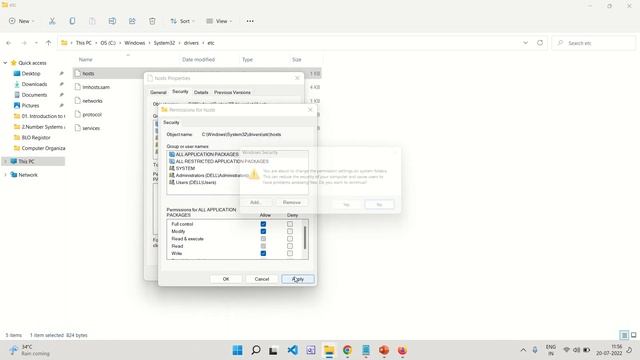640x360 pixels.
Task: Click the Add... user button
Action: point(256,202)
